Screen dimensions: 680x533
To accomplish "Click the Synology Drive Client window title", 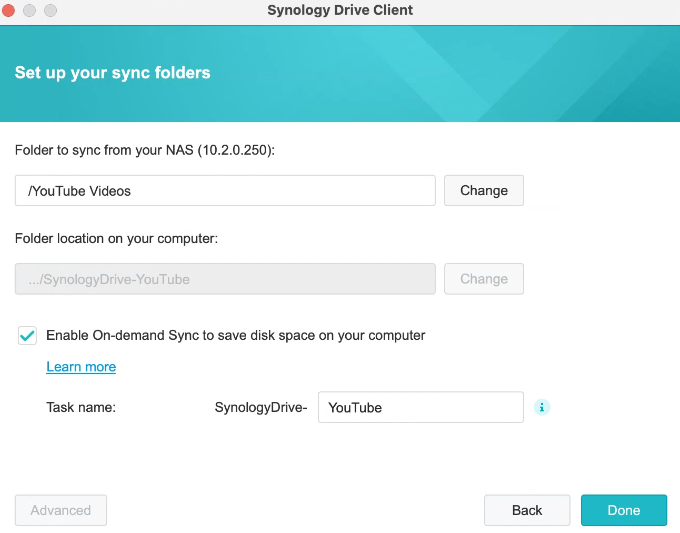I will pos(340,10).
